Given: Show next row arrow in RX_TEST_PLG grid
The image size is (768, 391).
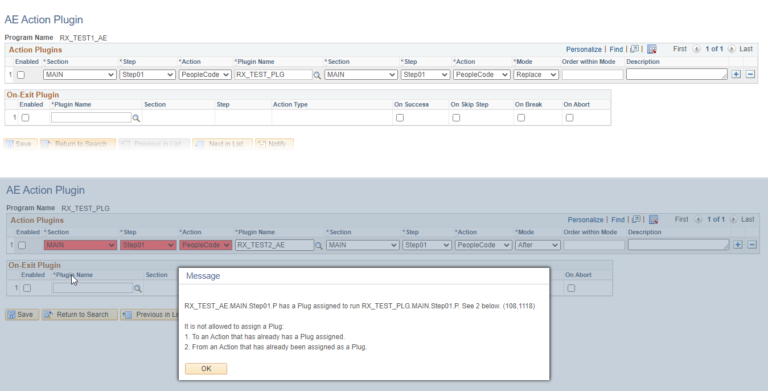Looking at the screenshot, I should (x=733, y=220).
